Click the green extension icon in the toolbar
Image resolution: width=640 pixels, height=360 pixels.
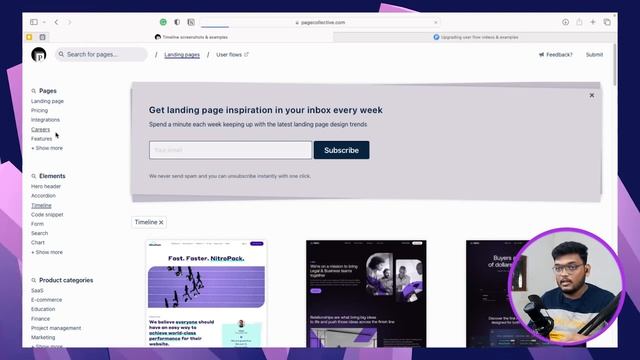click(x=163, y=22)
